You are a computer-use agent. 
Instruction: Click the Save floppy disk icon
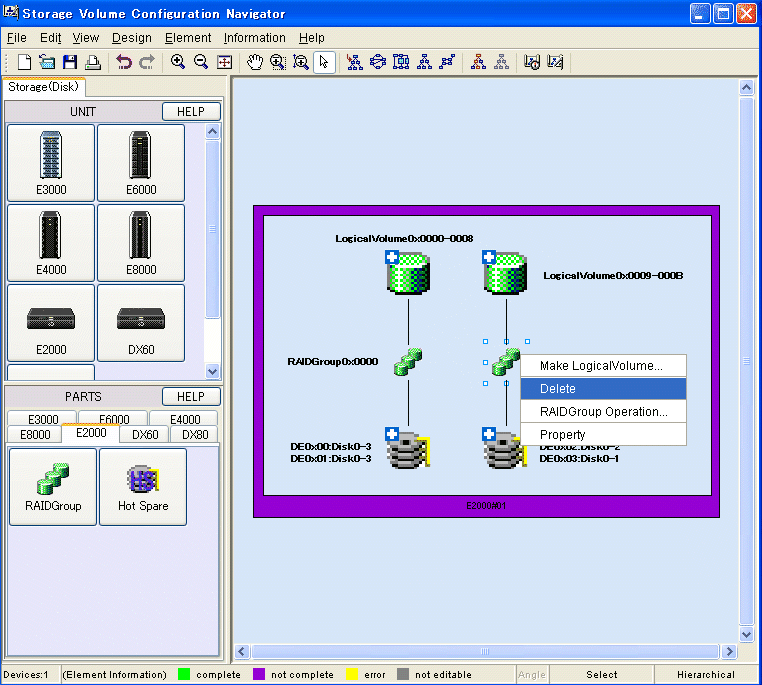coord(70,62)
